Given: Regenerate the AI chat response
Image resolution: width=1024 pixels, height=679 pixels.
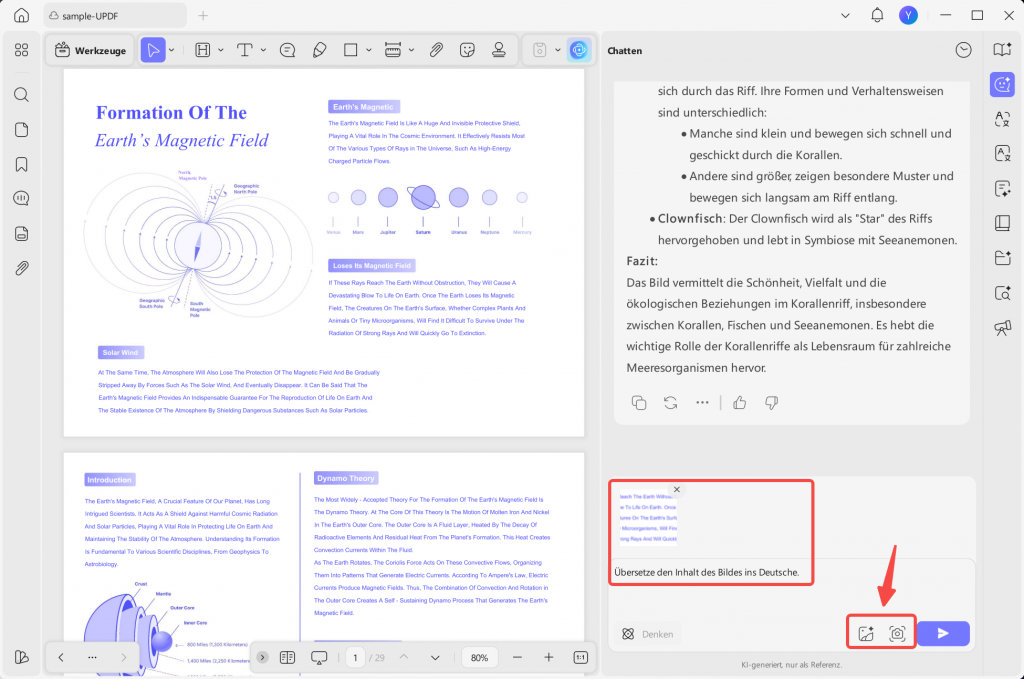Looking at the screenshot, I should (671, 403).
